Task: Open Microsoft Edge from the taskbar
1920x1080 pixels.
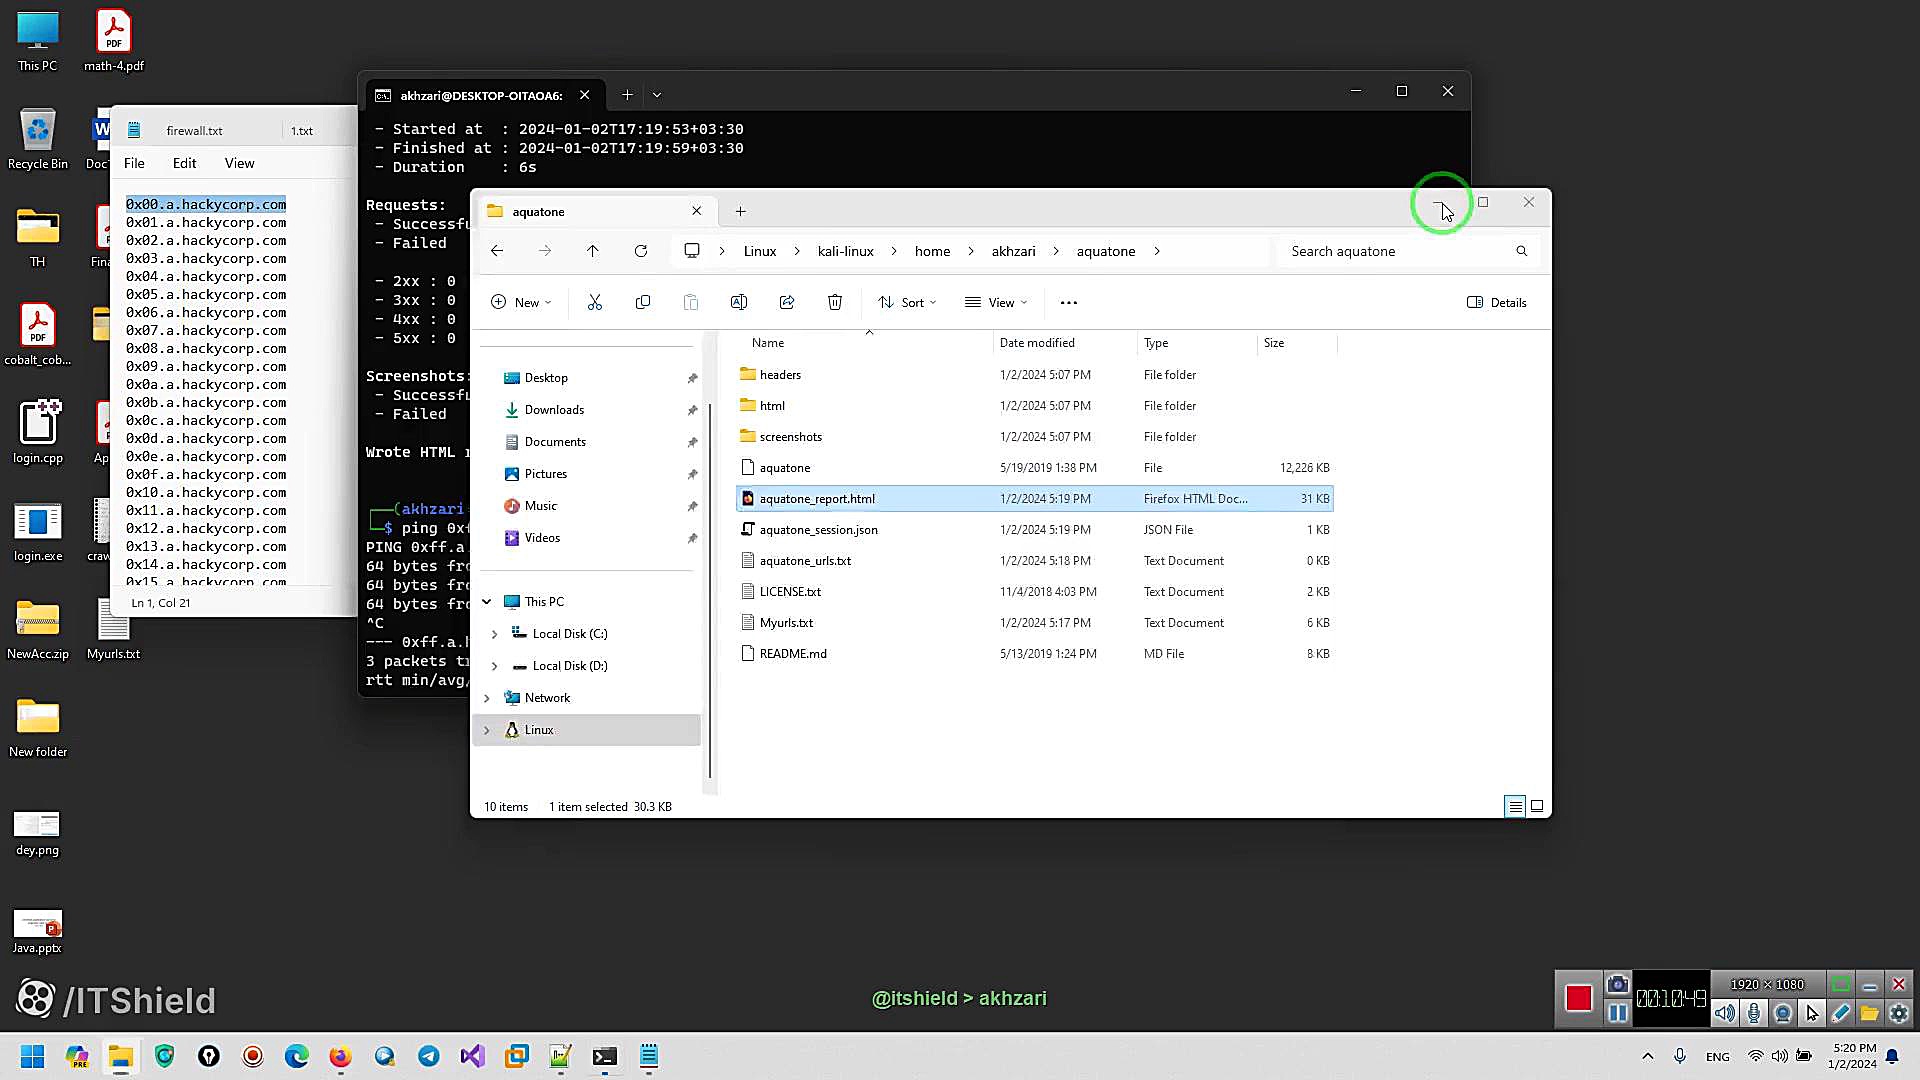Action: (x=297, y=1056)
